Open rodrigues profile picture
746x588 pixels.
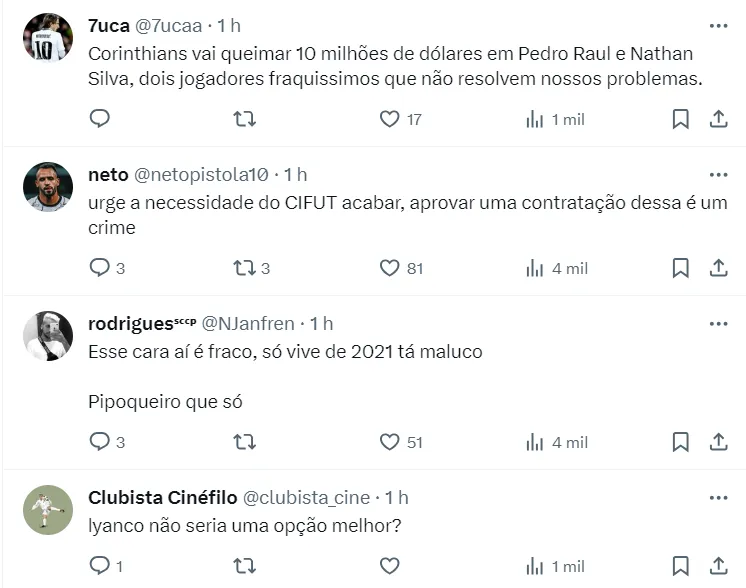(x=48, y=336)
